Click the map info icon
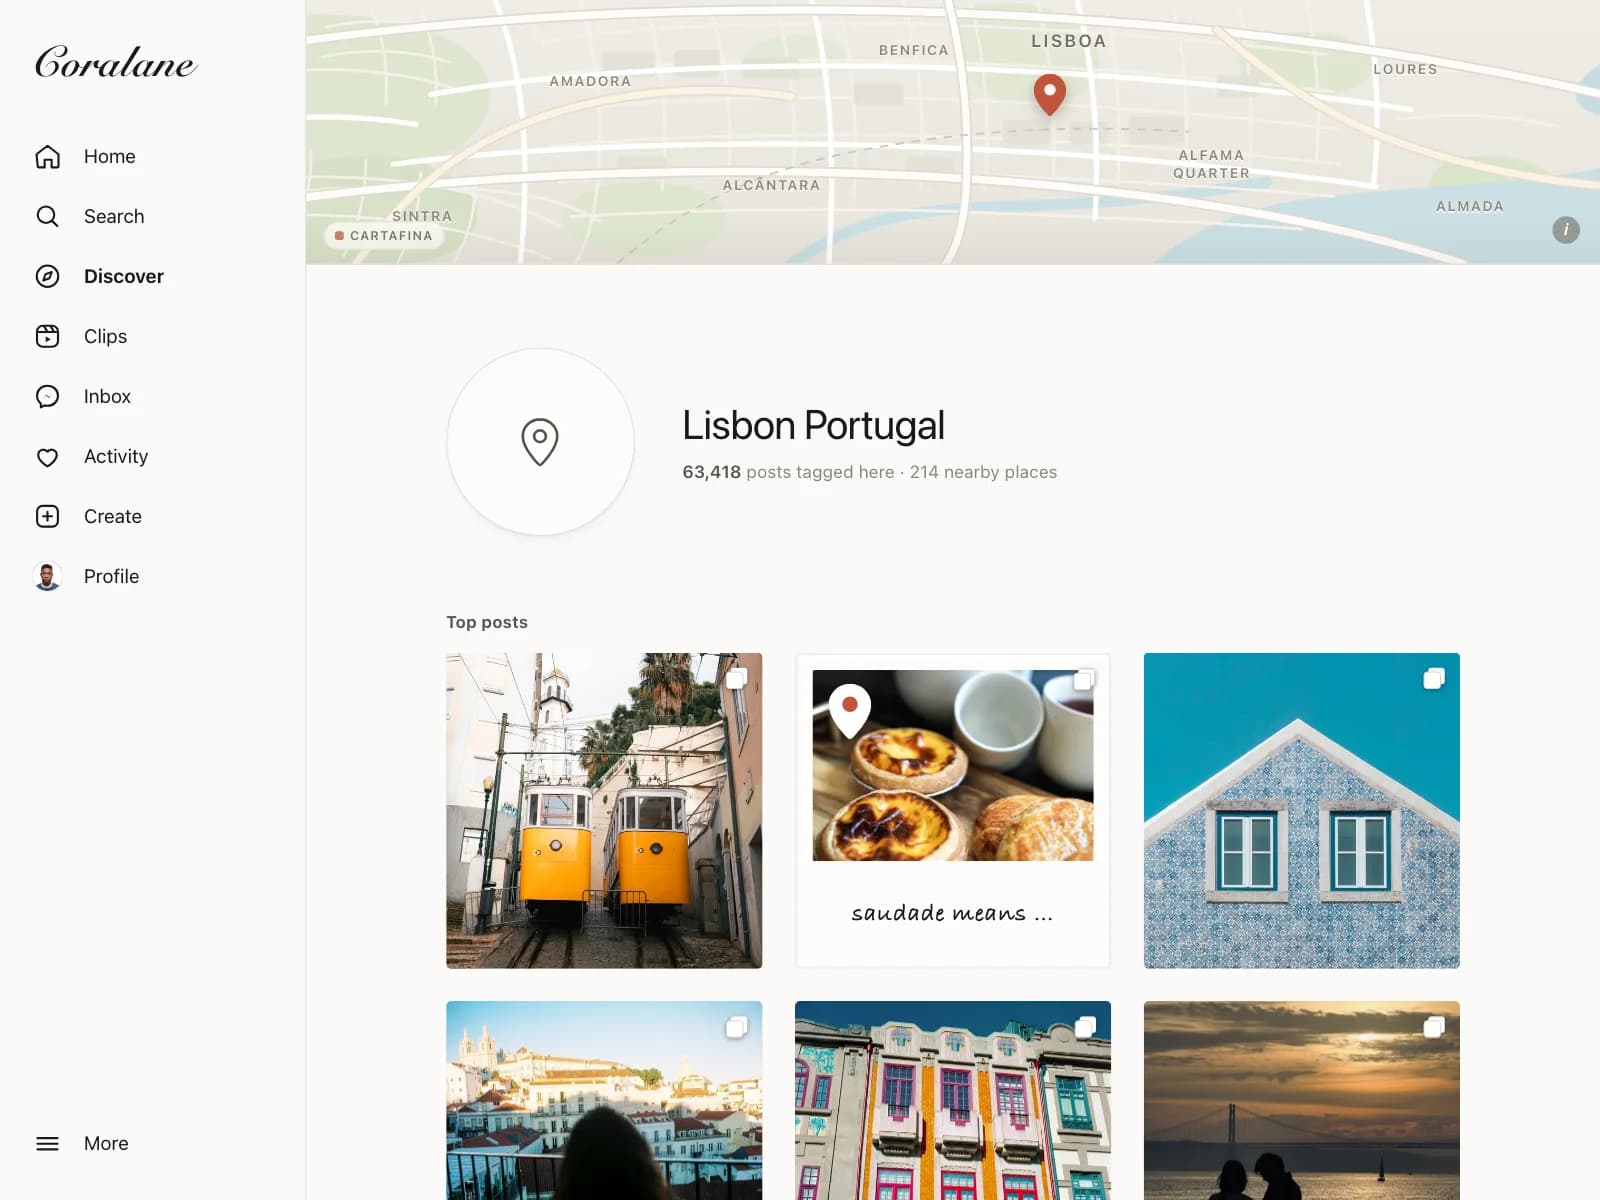1600x1200 pixels. coord(1566,230)
